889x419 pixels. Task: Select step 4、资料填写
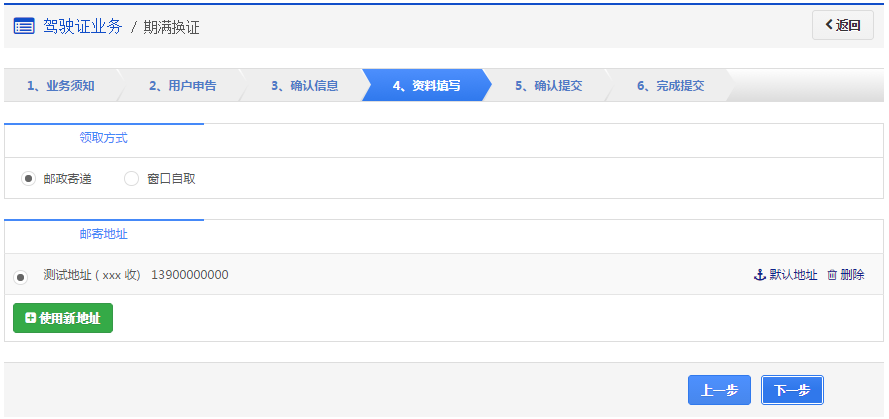426,86
